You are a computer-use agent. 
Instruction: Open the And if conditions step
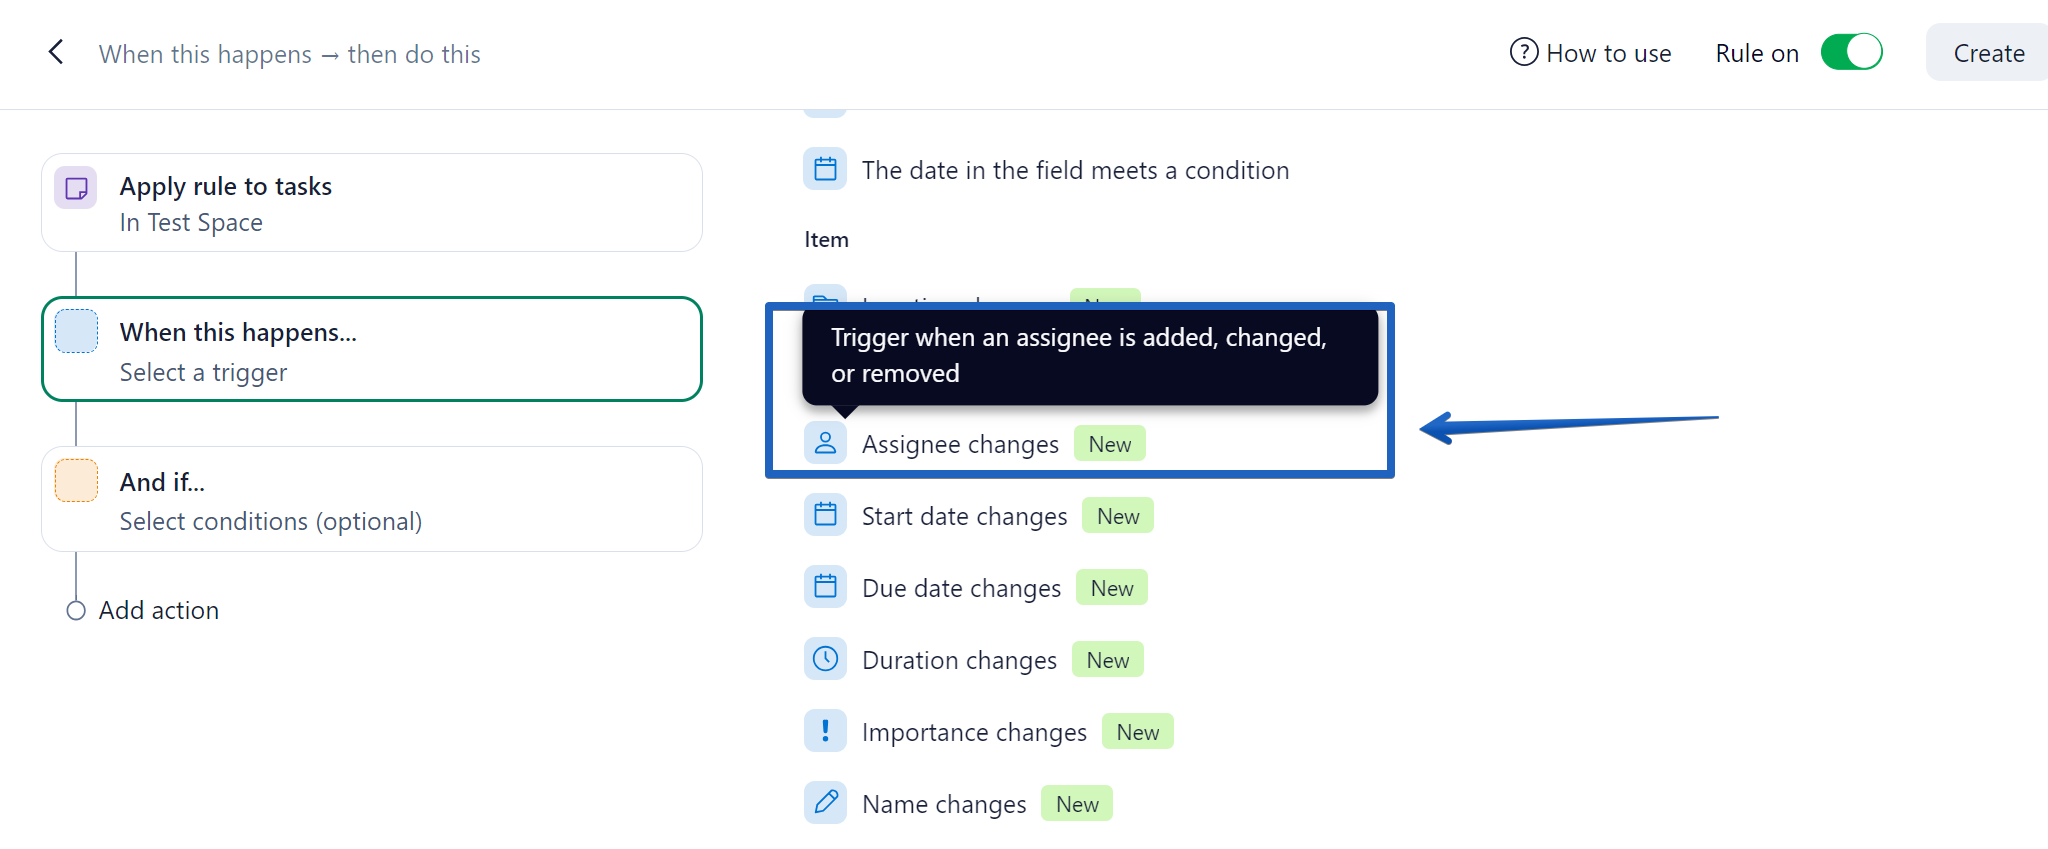click(x=371, y=500)
